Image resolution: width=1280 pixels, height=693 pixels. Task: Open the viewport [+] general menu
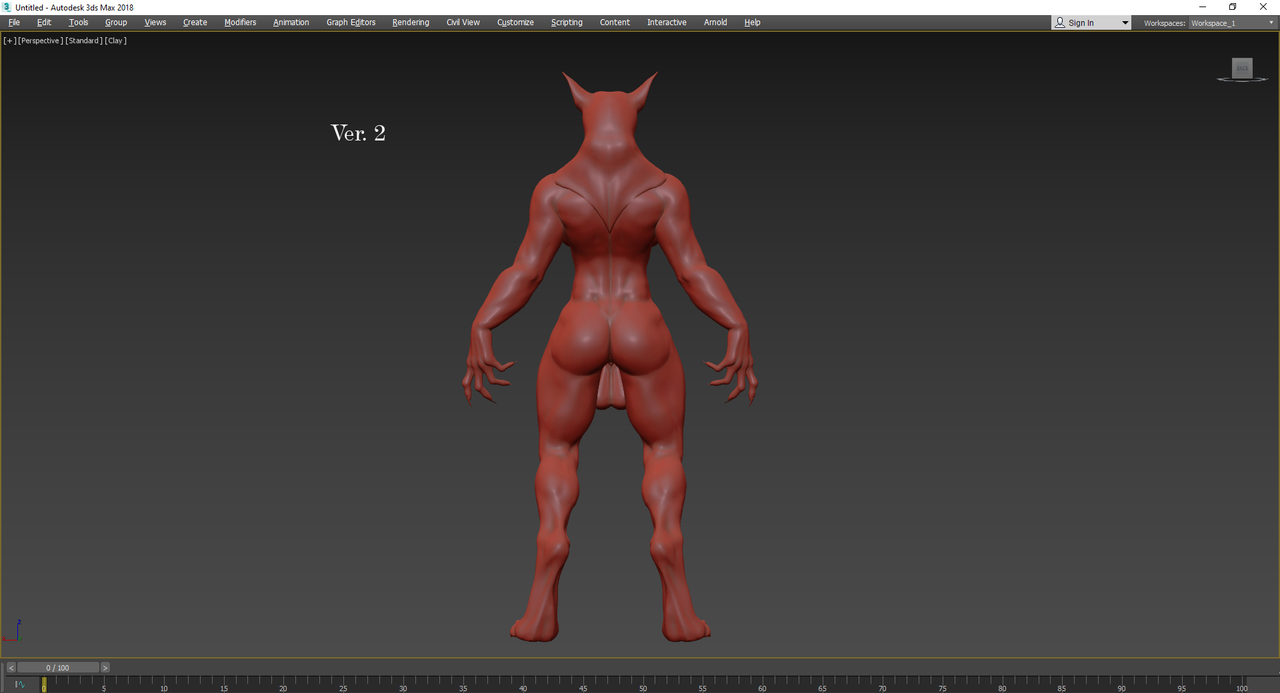point(9,41)
